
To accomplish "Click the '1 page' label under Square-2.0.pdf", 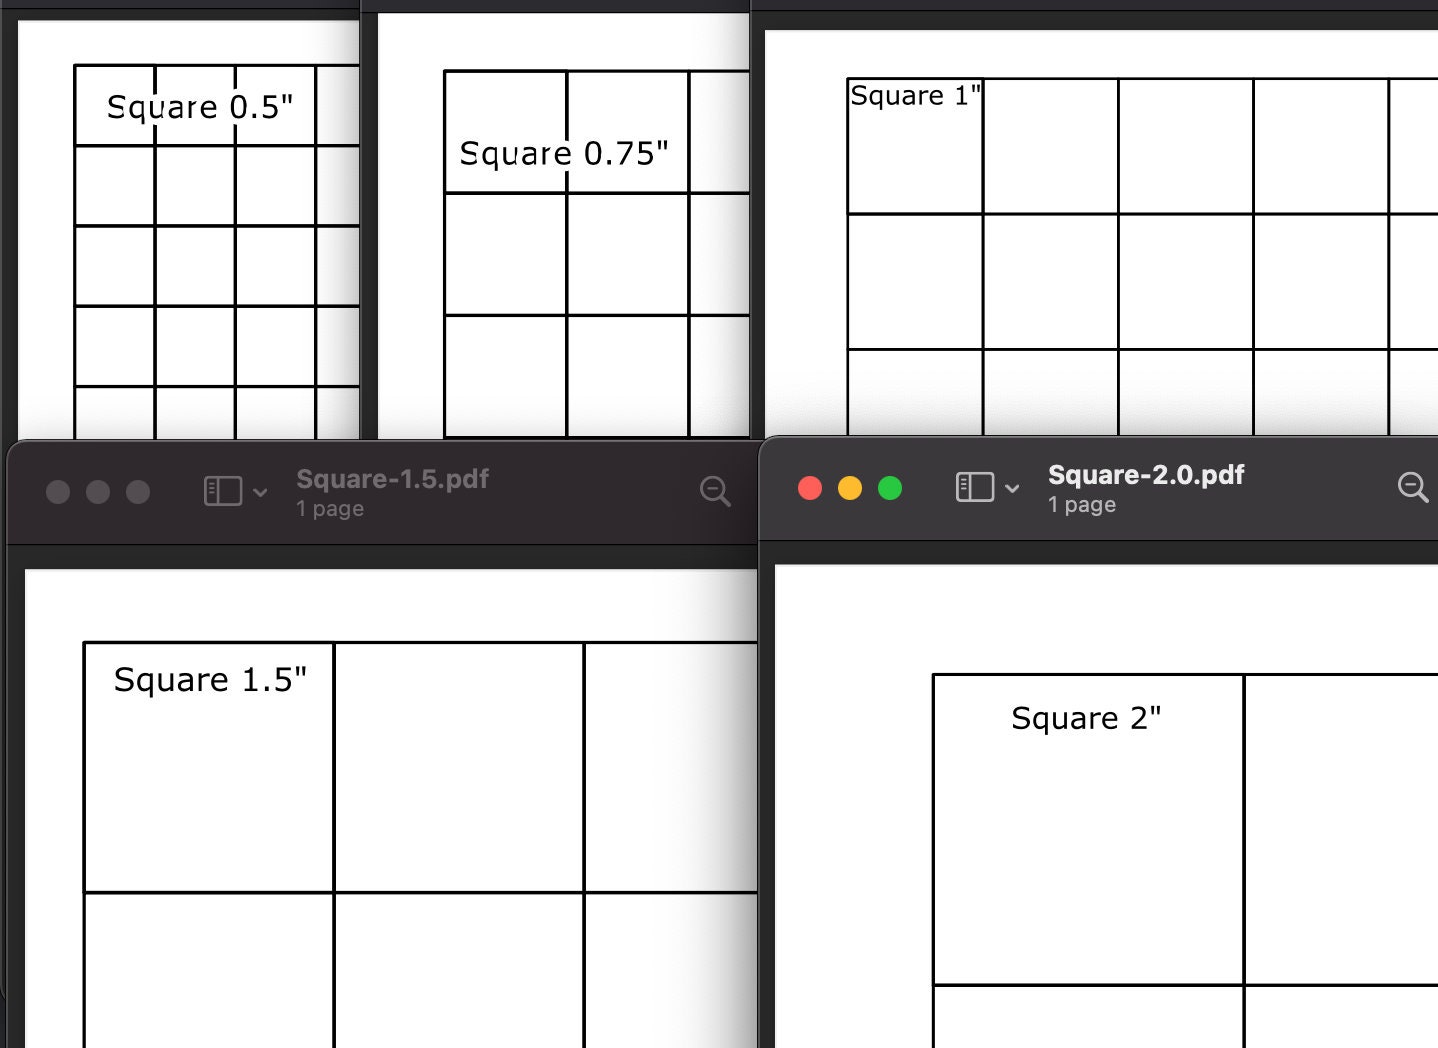I will pyautogui.click(x=1081, y=505).
